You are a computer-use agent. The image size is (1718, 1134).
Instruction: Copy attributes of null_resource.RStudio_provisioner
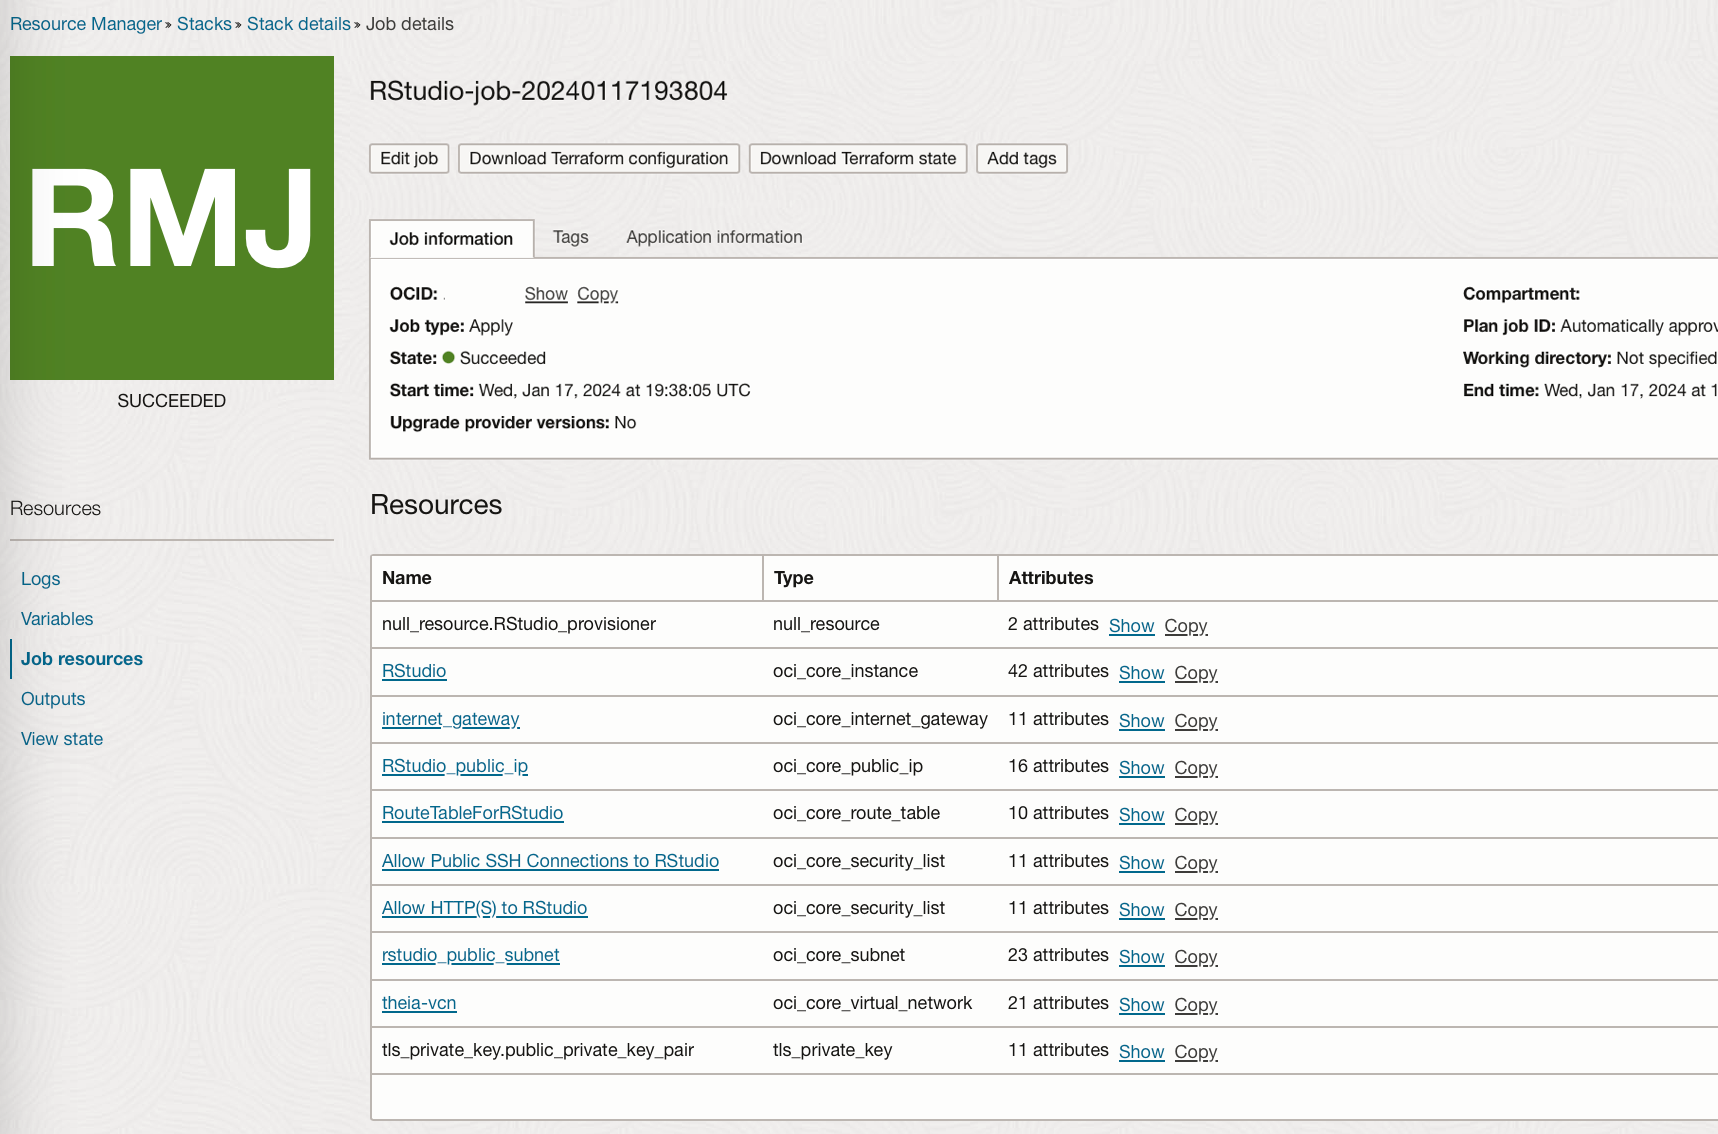pyautogui.click(x=1186, y=626)
